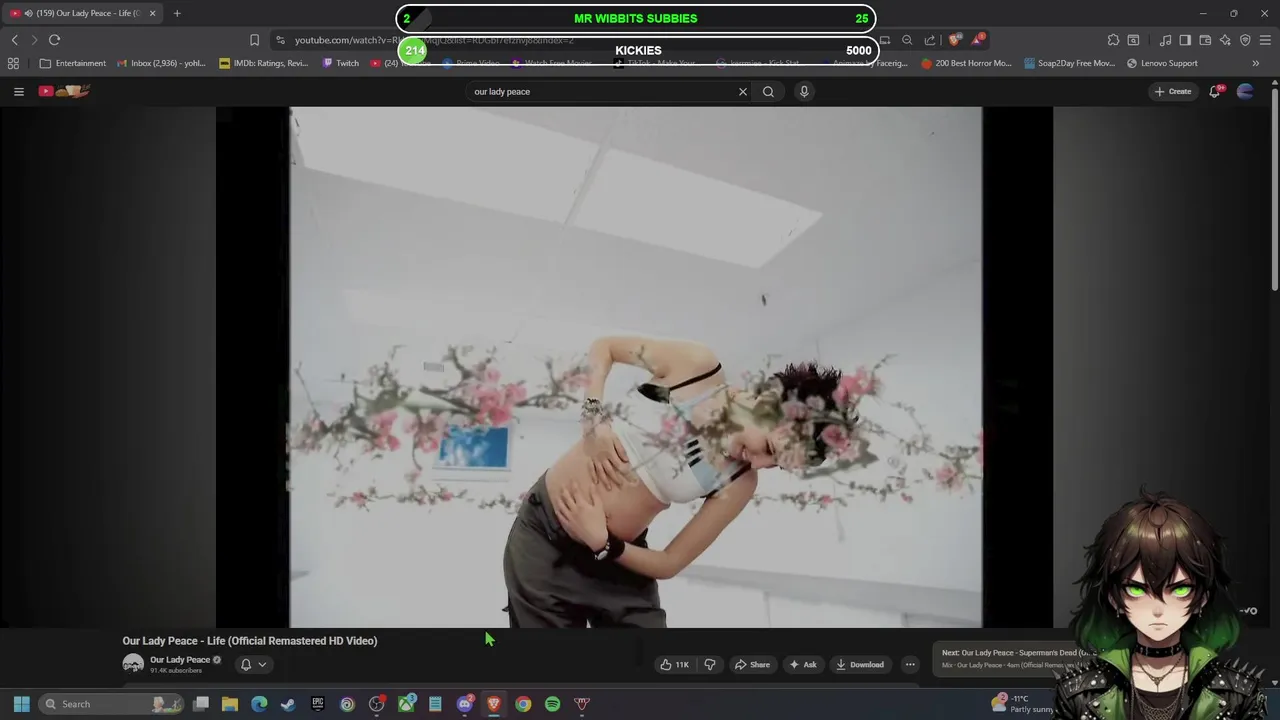Share this page from address bar

tap(930, 40)
